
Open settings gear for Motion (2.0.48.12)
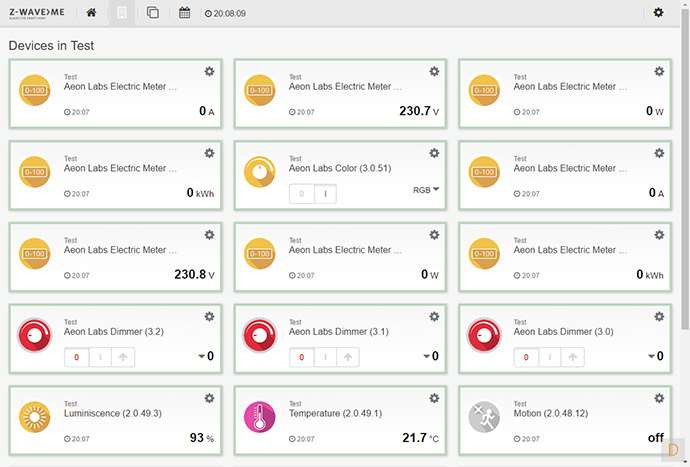click(658, 398)
